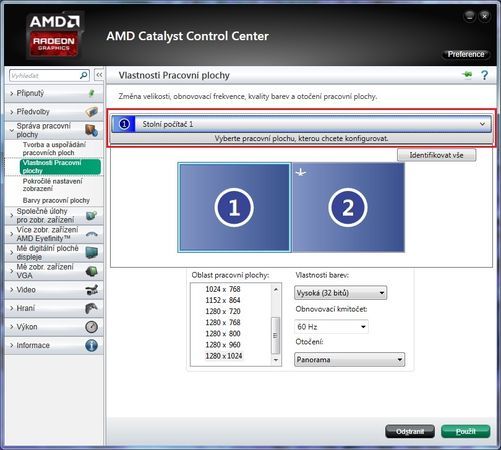This screenshot has height=450, width=501.
Task: Select resolution 1280 x 768
Action: tap(223, 322)
